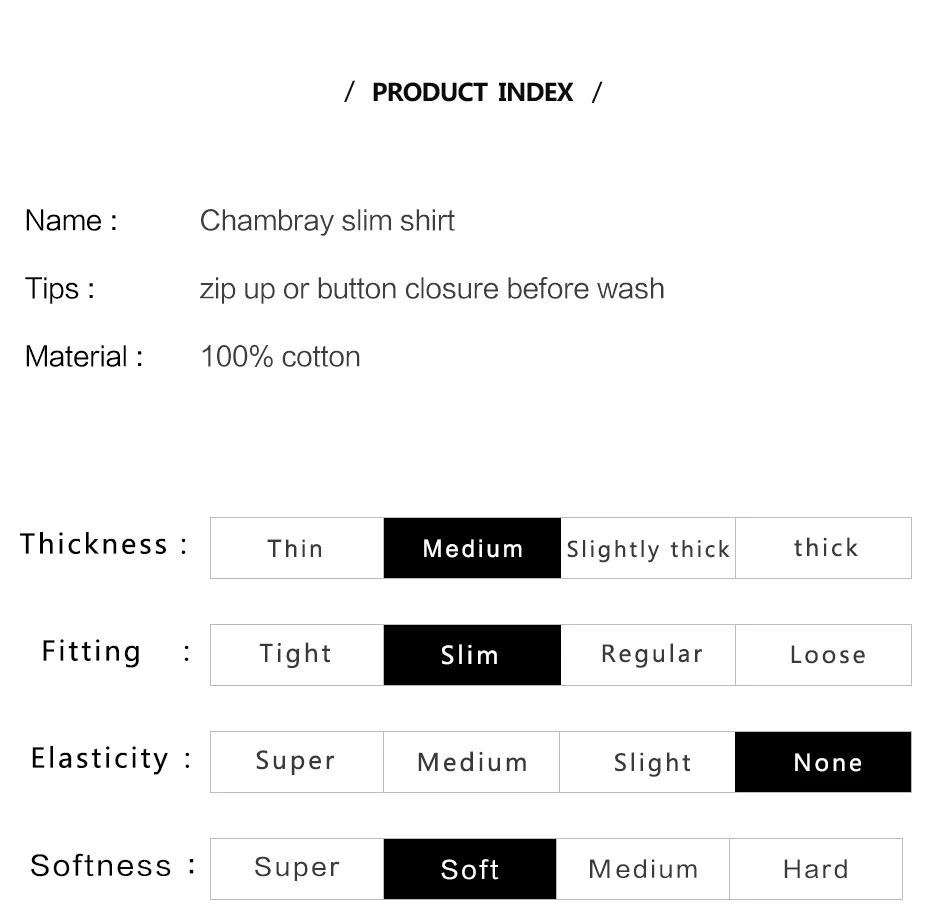Select Slight elasticity option
Image resolution: width=930 pixels, height=924 pixels.
click(647, 762)
